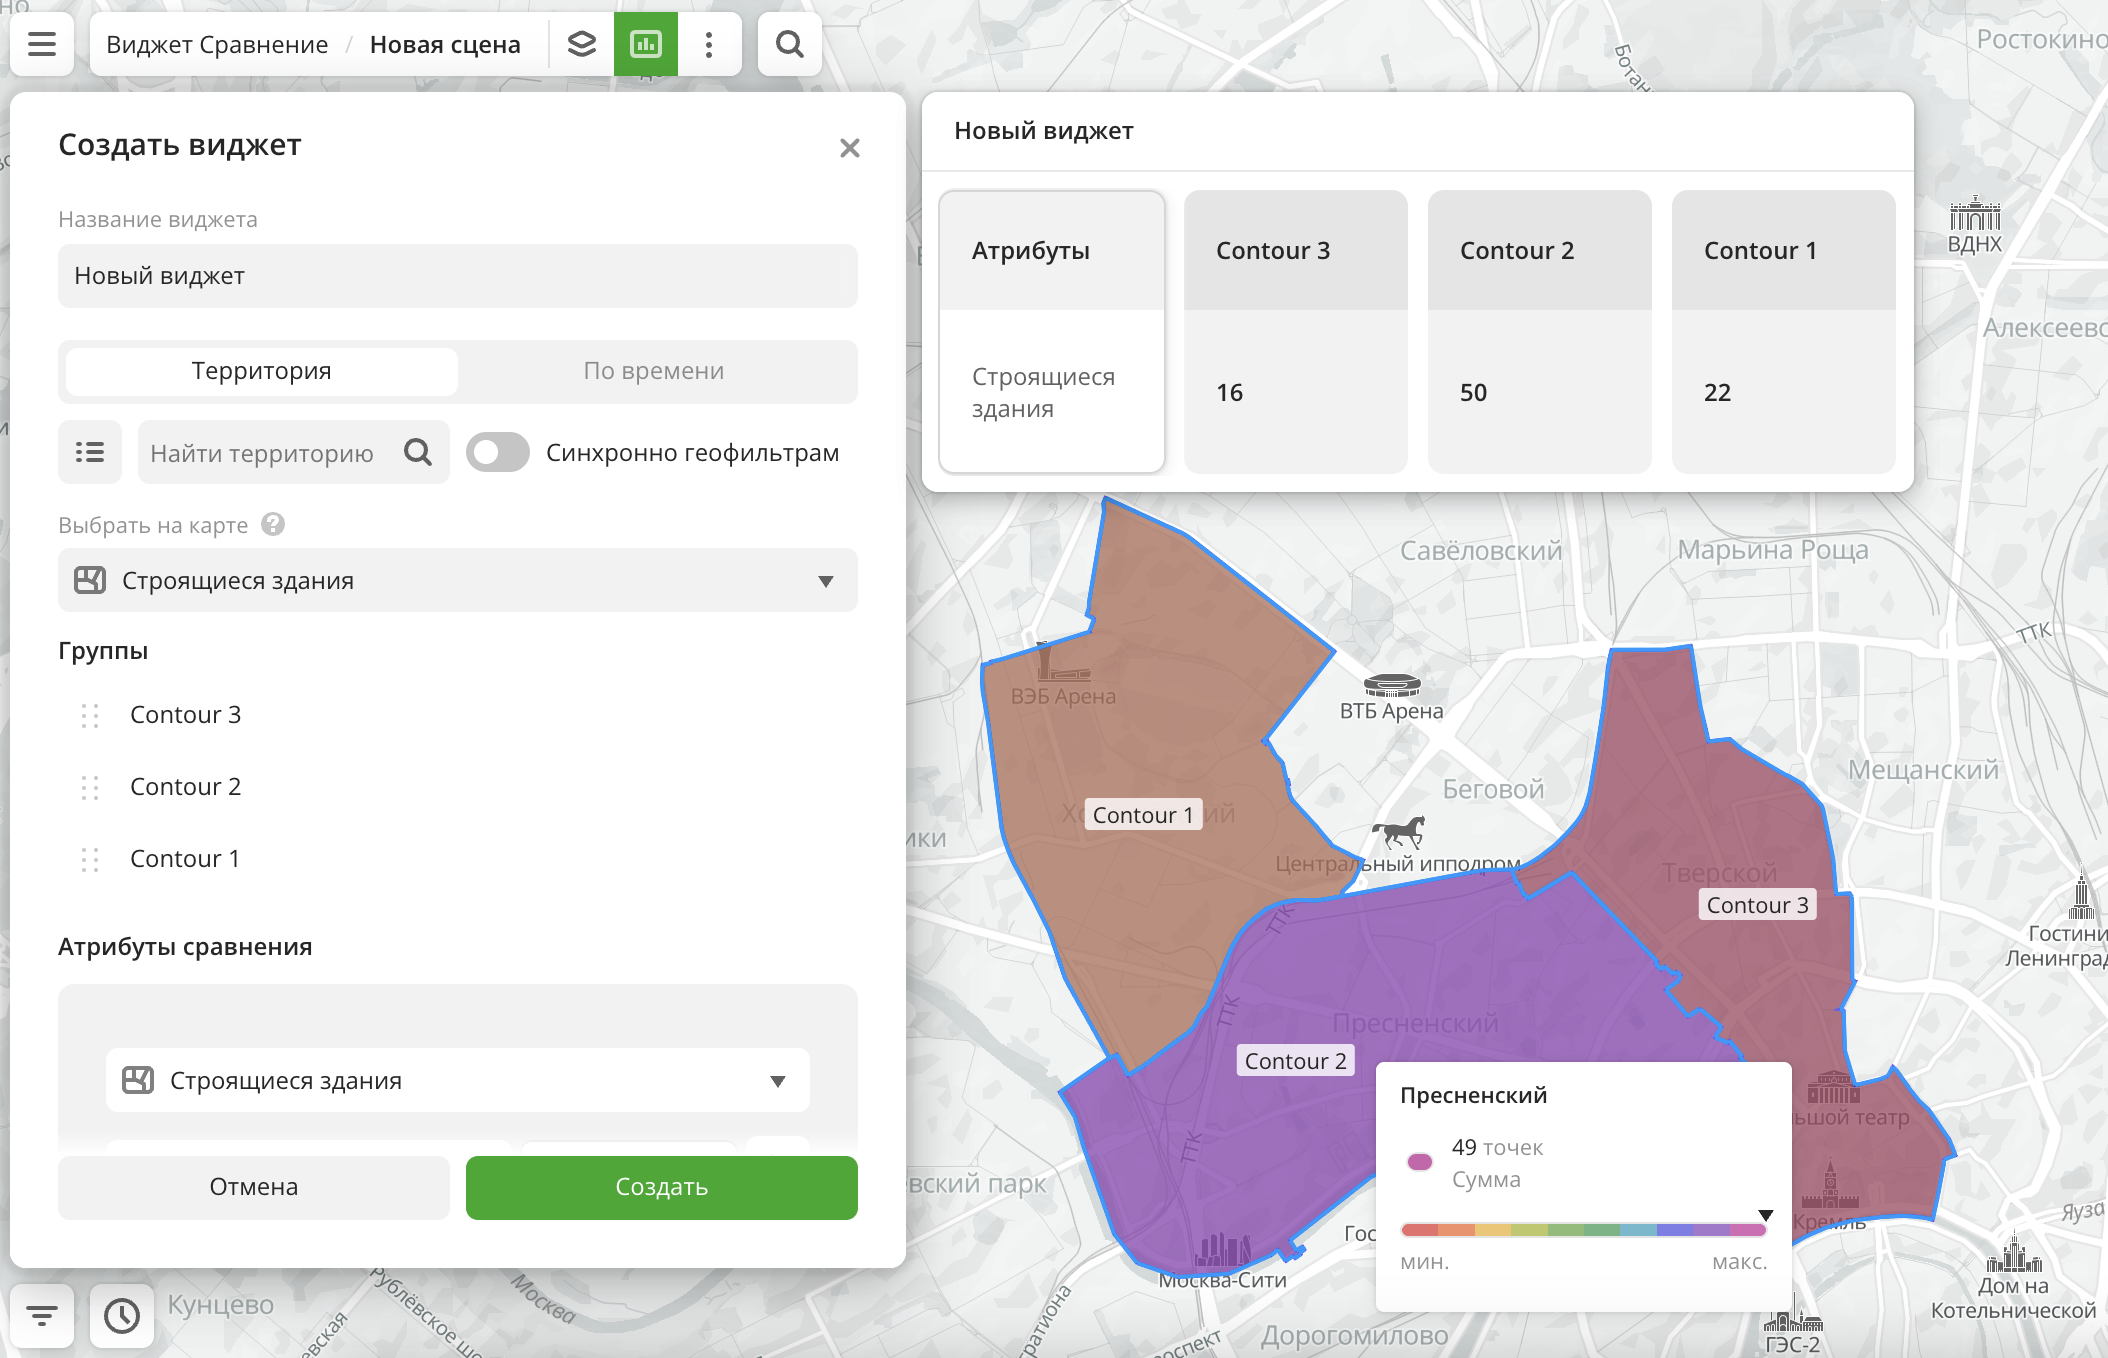Click the search magnifier in top toolbar
2108x1358 pixels.
790,44
